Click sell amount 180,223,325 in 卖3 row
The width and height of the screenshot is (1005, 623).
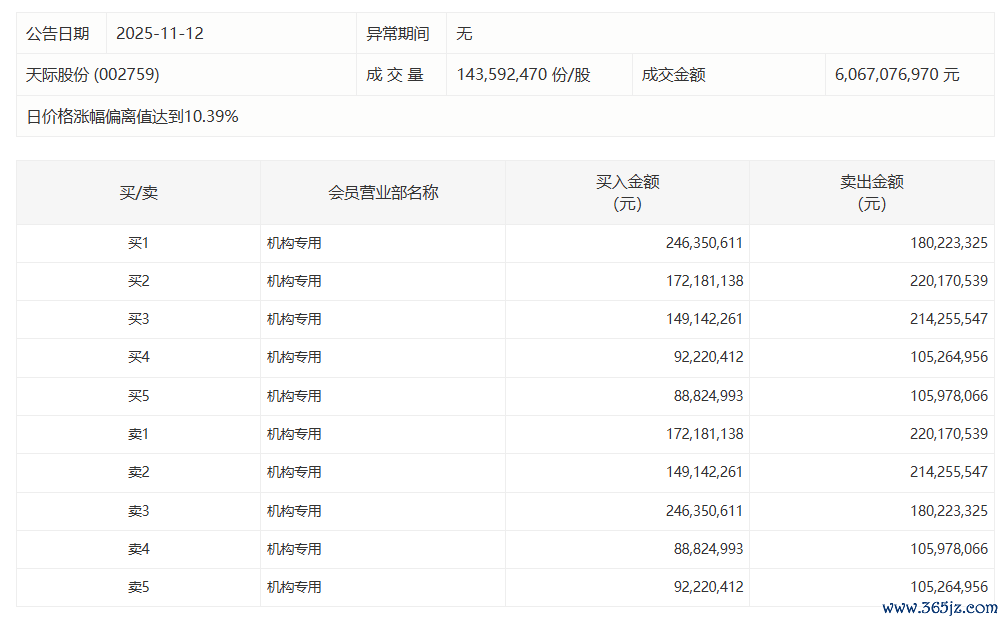(x=949, y=511)
